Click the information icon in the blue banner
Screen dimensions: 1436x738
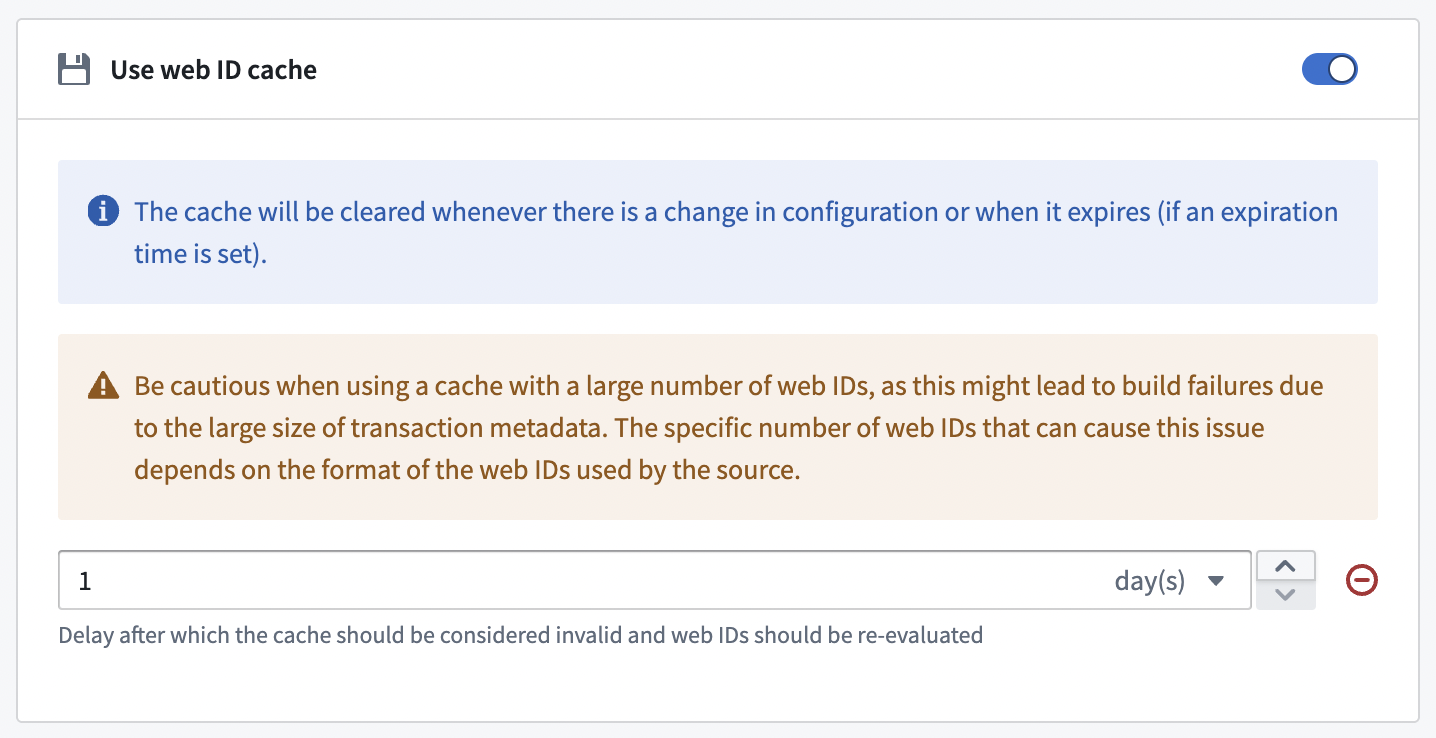coord(102,211)
